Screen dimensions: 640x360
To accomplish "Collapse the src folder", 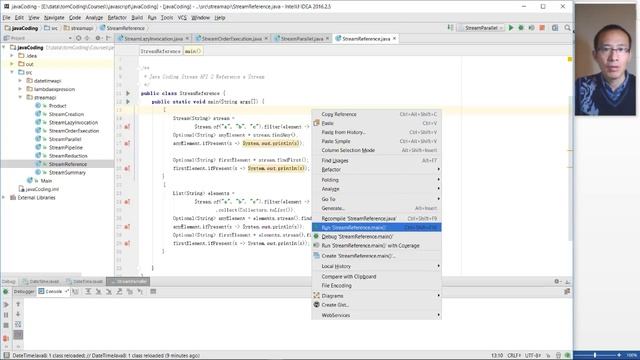I will tap(12, 72).
